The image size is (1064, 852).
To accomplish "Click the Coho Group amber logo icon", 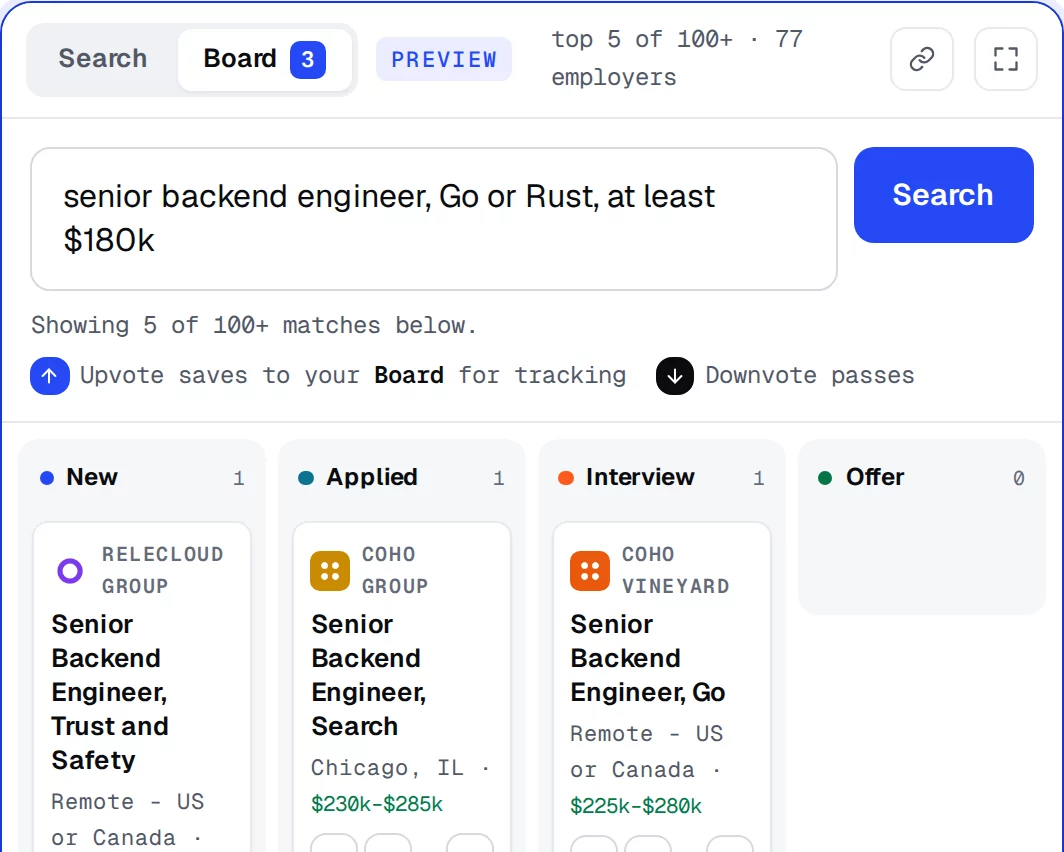I will (x=330, y=570).
